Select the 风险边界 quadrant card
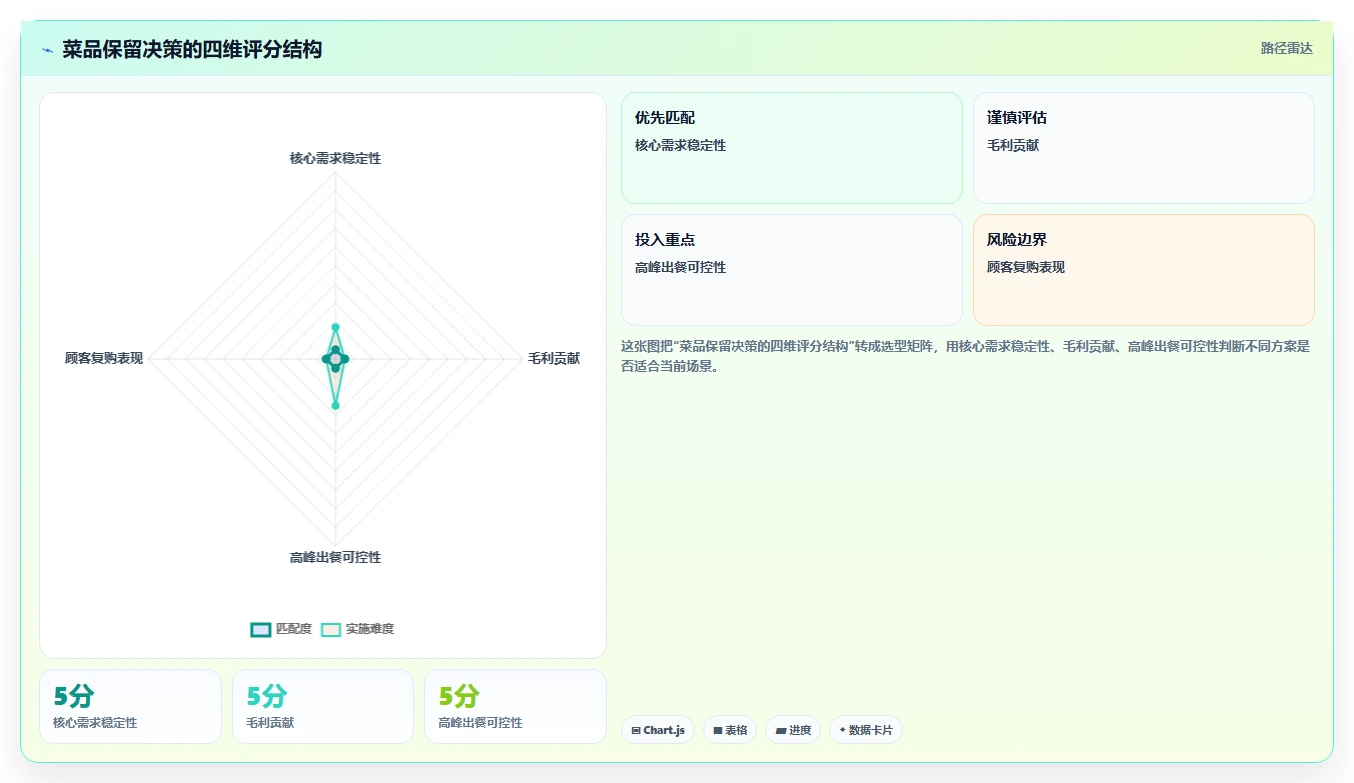1354x783 pixels. tap(1144, 270)
